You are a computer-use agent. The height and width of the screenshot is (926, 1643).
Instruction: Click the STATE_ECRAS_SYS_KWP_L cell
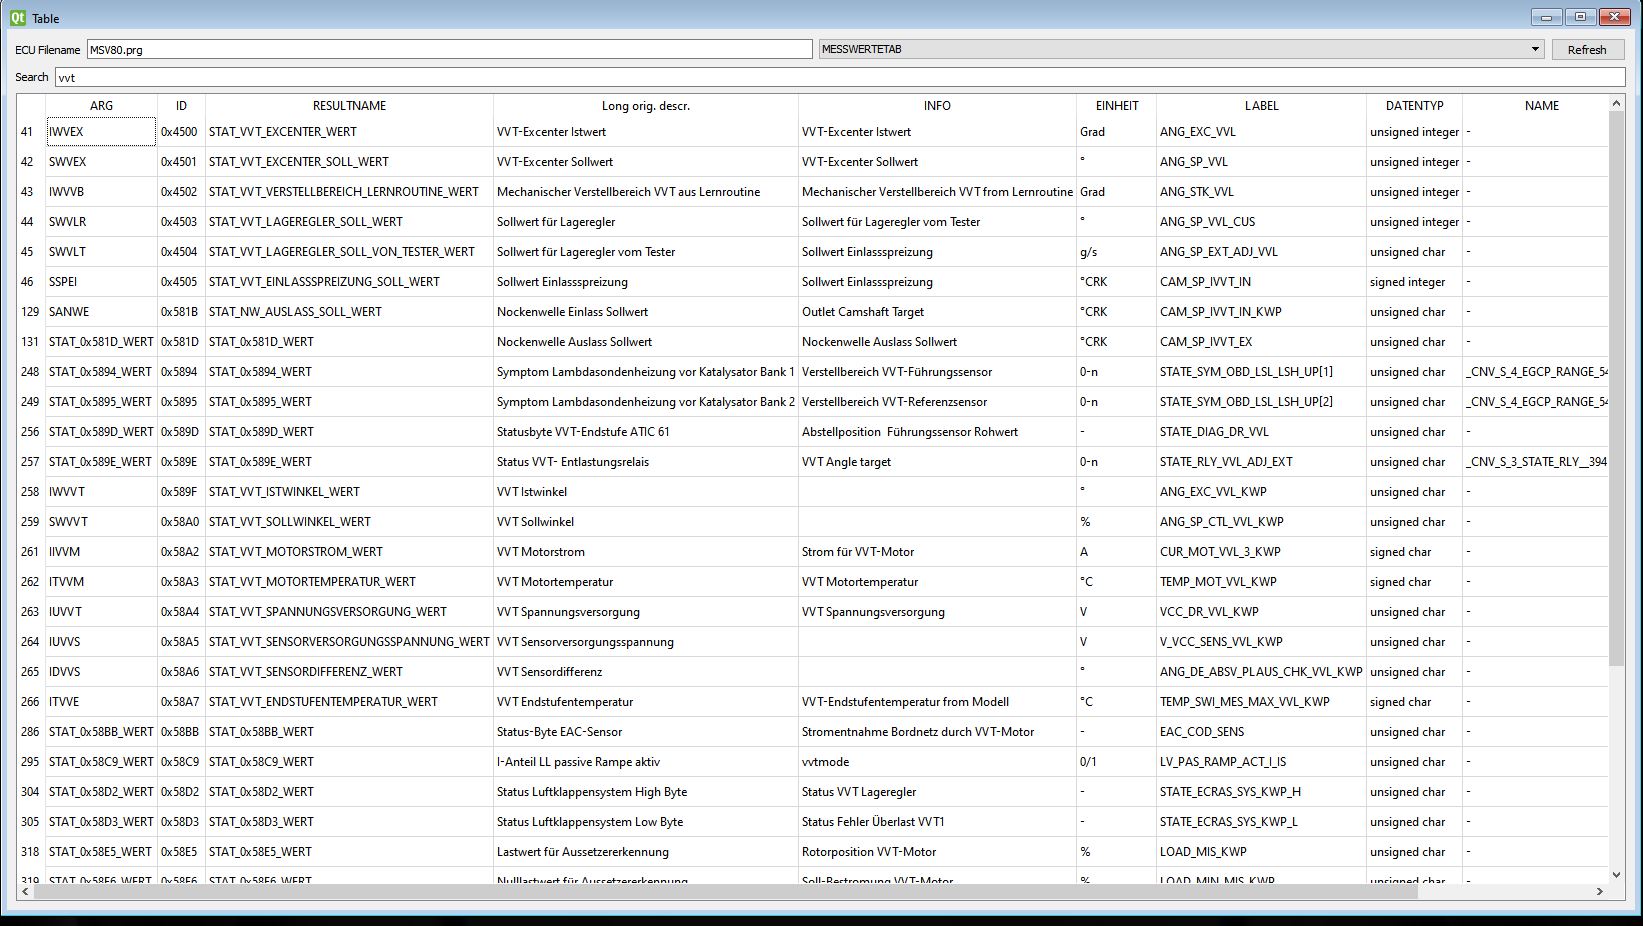(x=1261, y=822)
